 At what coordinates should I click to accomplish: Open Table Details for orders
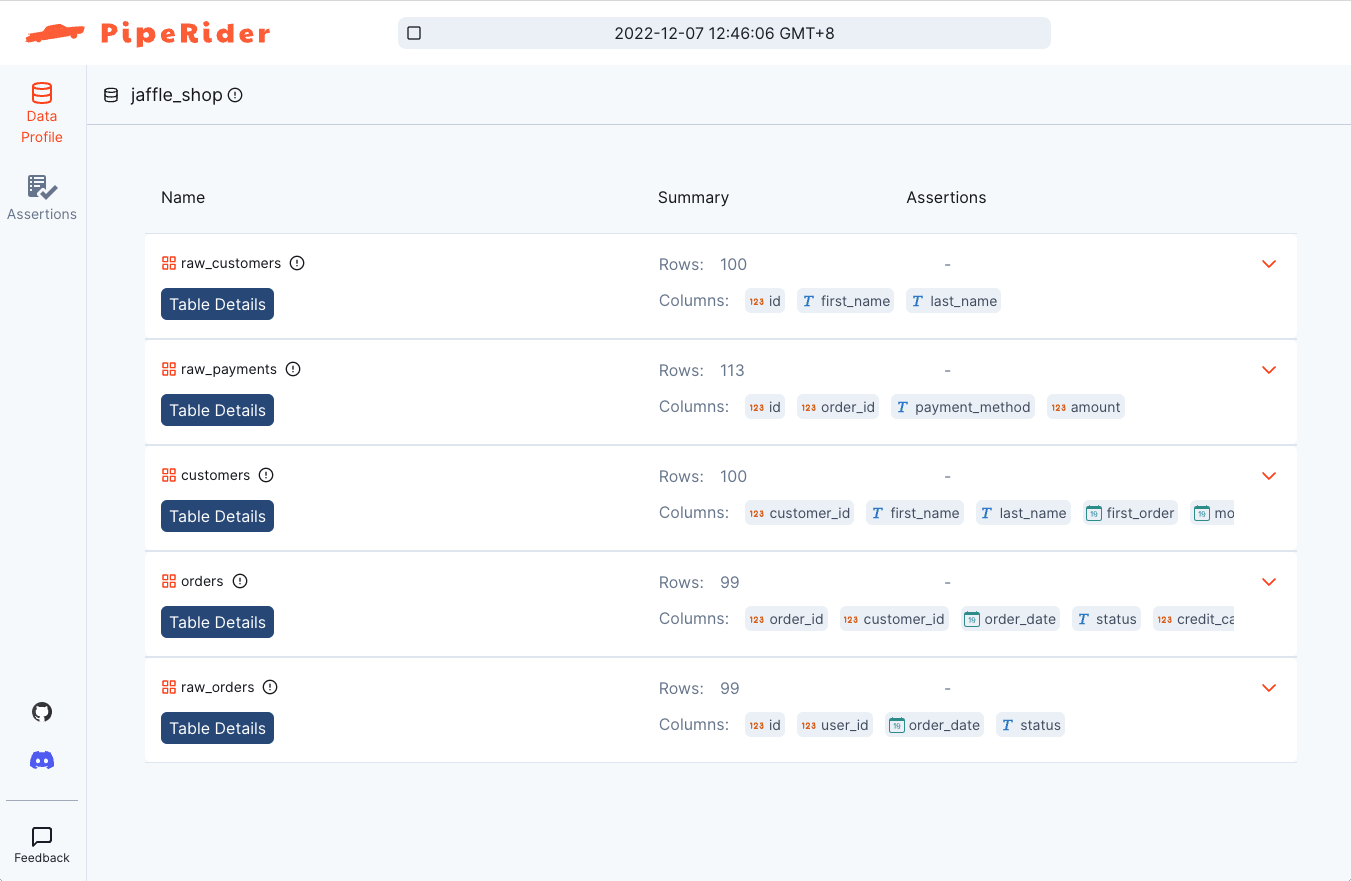(217, 622)
